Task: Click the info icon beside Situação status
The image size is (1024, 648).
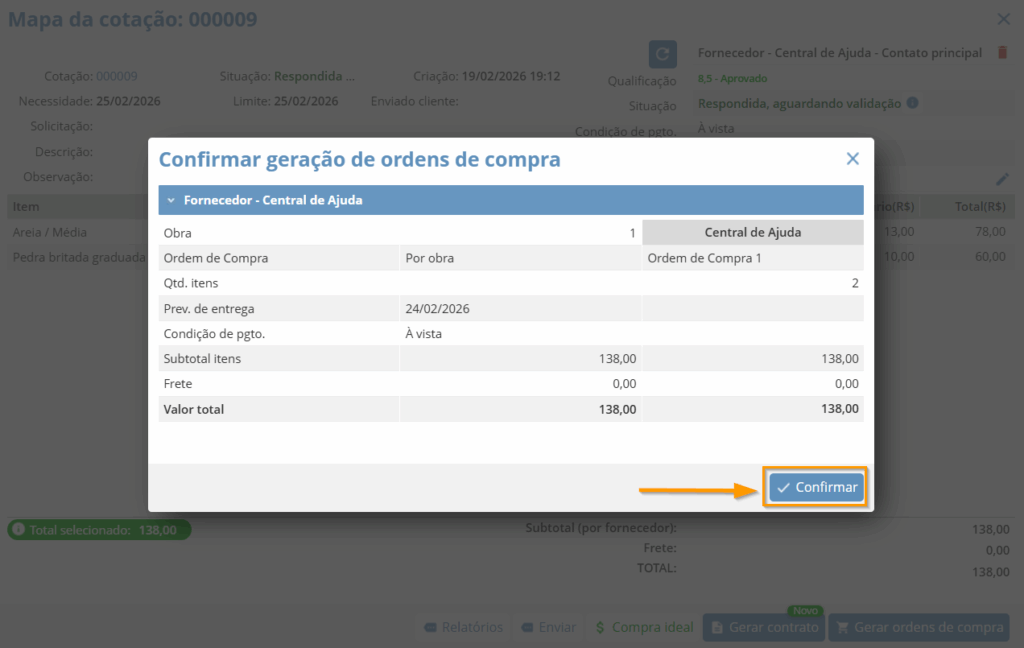Action: point(912,103)
